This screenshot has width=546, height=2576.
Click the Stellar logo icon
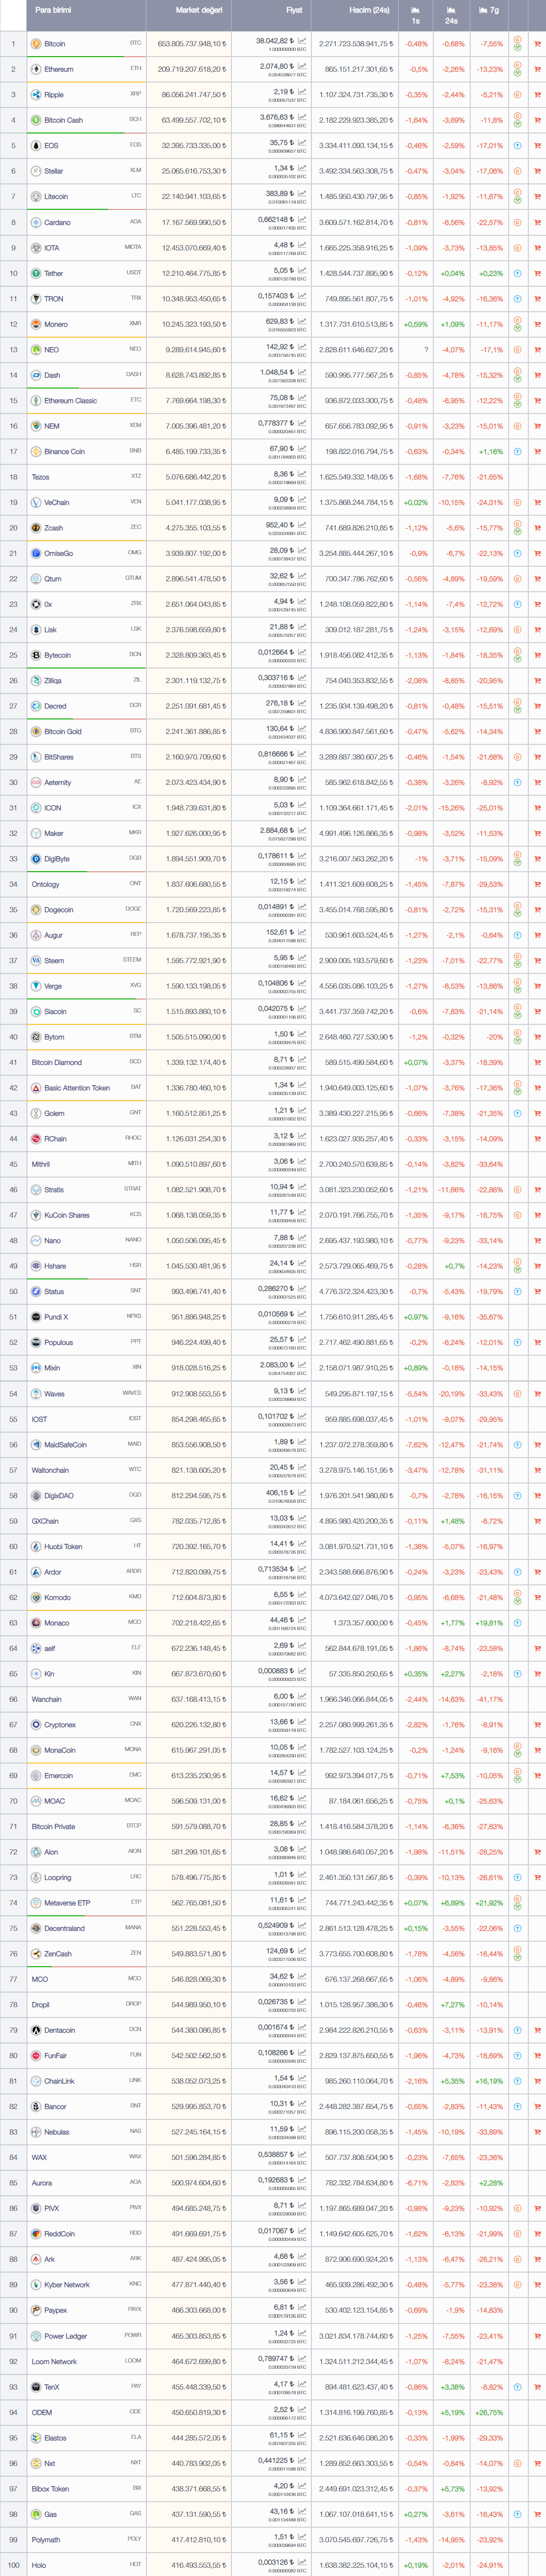[x=36, y=171]
